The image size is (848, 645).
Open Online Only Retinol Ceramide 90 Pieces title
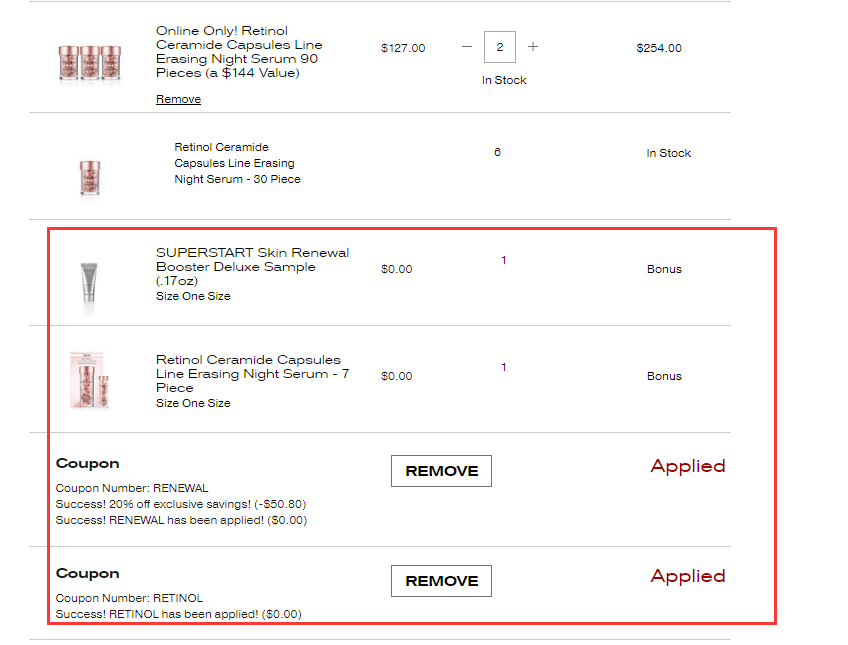point(239,52)
